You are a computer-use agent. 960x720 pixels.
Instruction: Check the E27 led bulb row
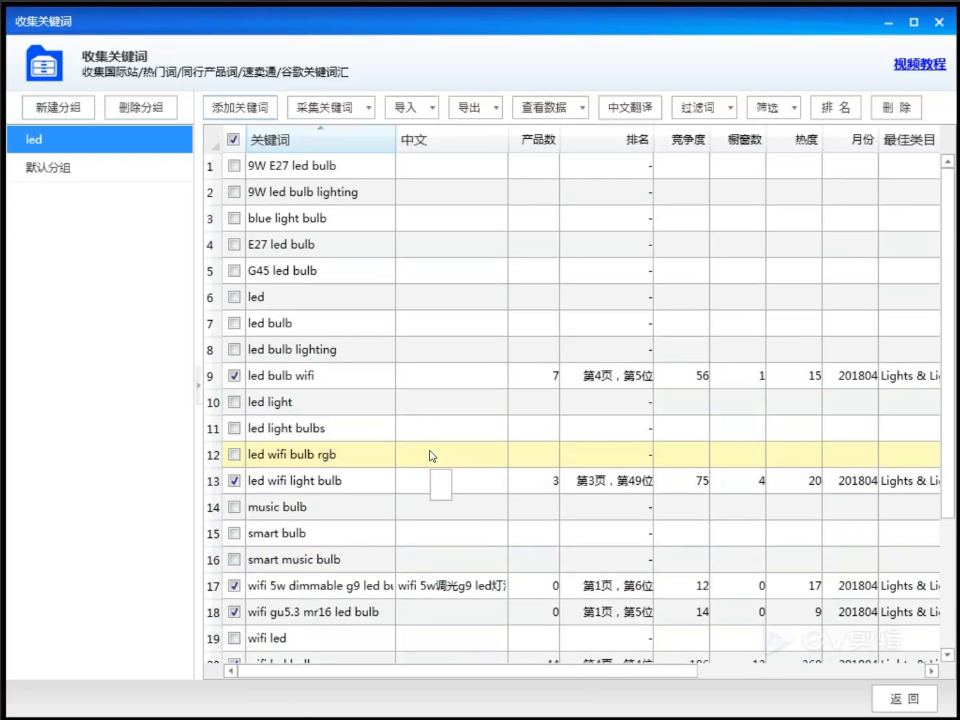[234, 244]
